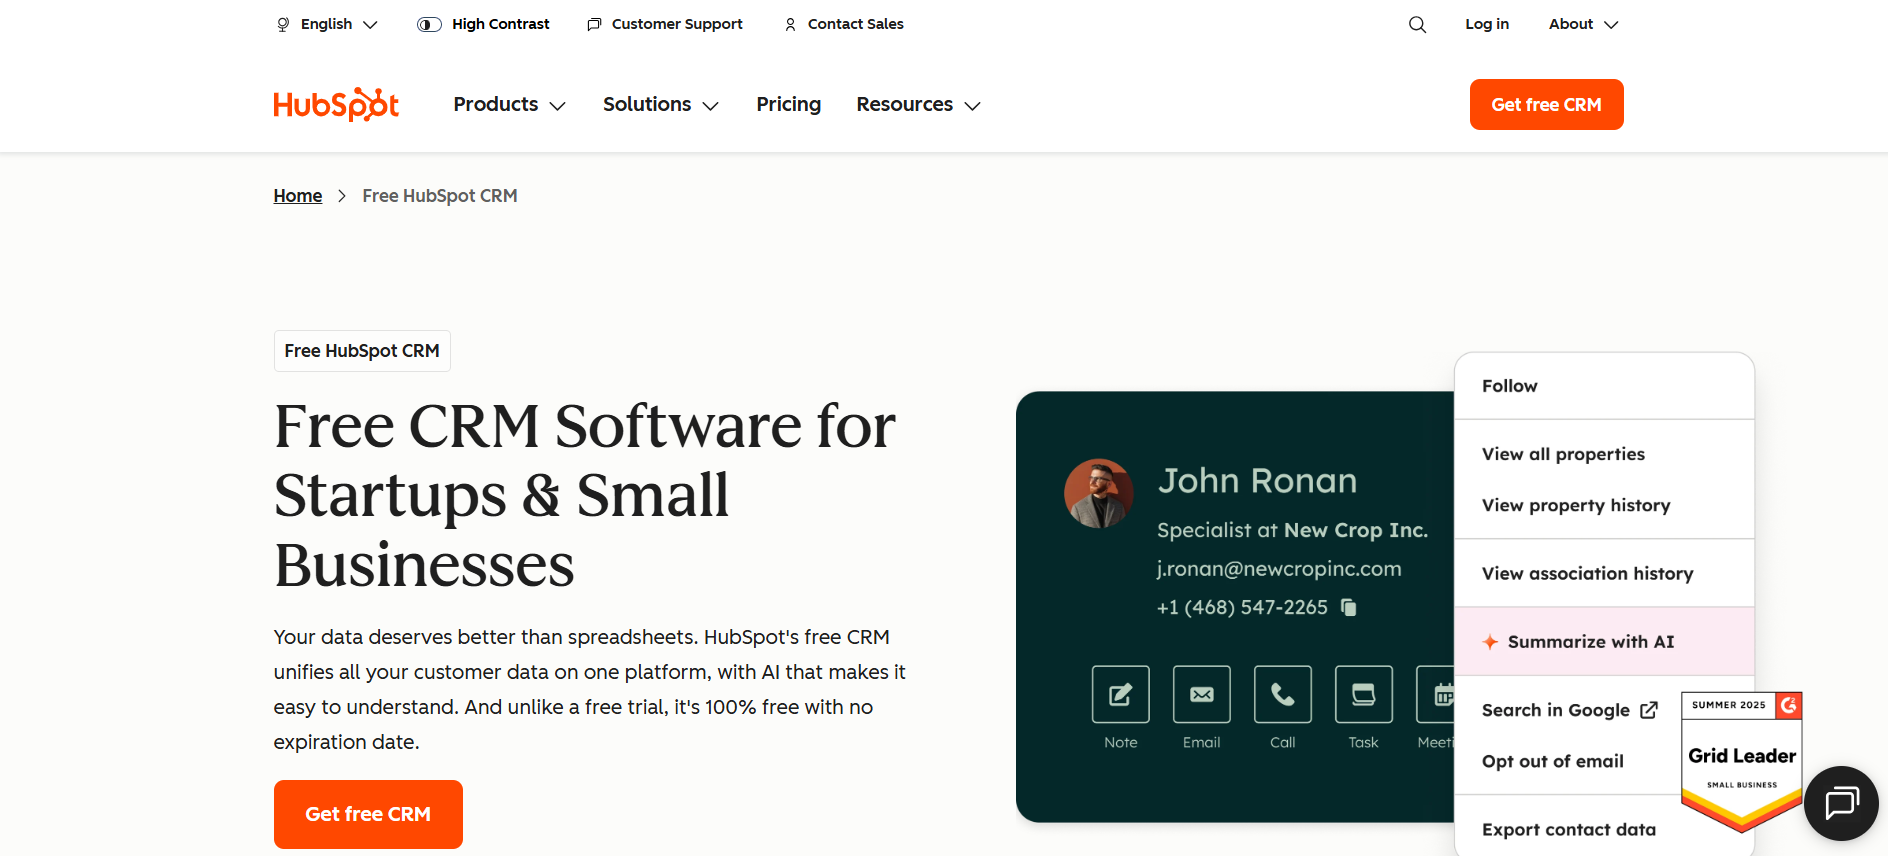Image resolution: width=1888 pixels, height=856 pixels.
Task: Click the j.ronan@newcropinc.com email address
Action: click(1279, 569)
